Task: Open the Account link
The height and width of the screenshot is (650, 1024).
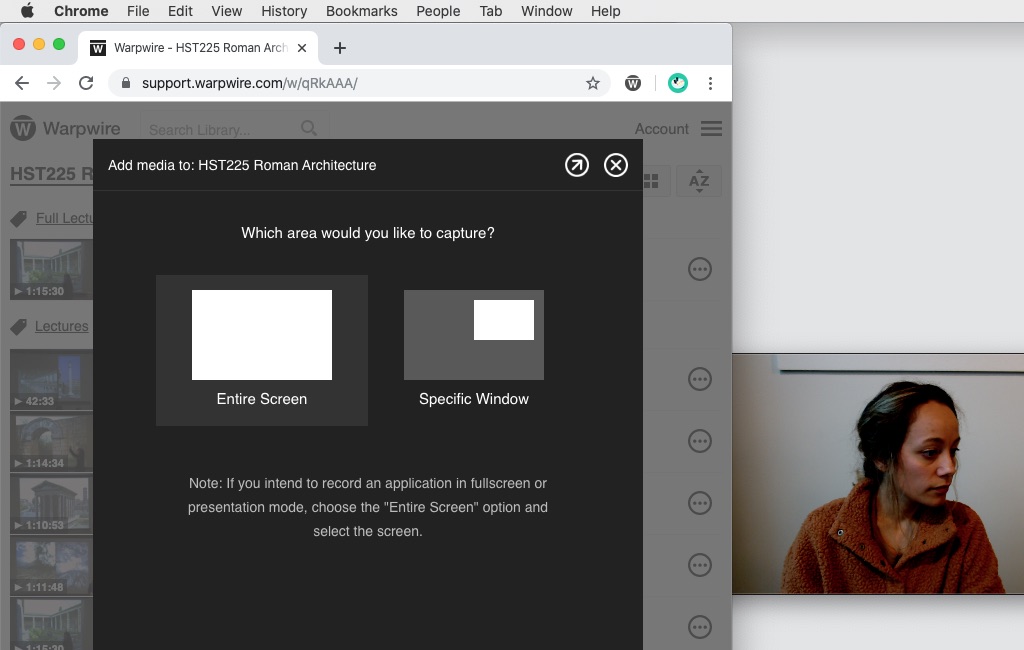Action: [662, 129]
